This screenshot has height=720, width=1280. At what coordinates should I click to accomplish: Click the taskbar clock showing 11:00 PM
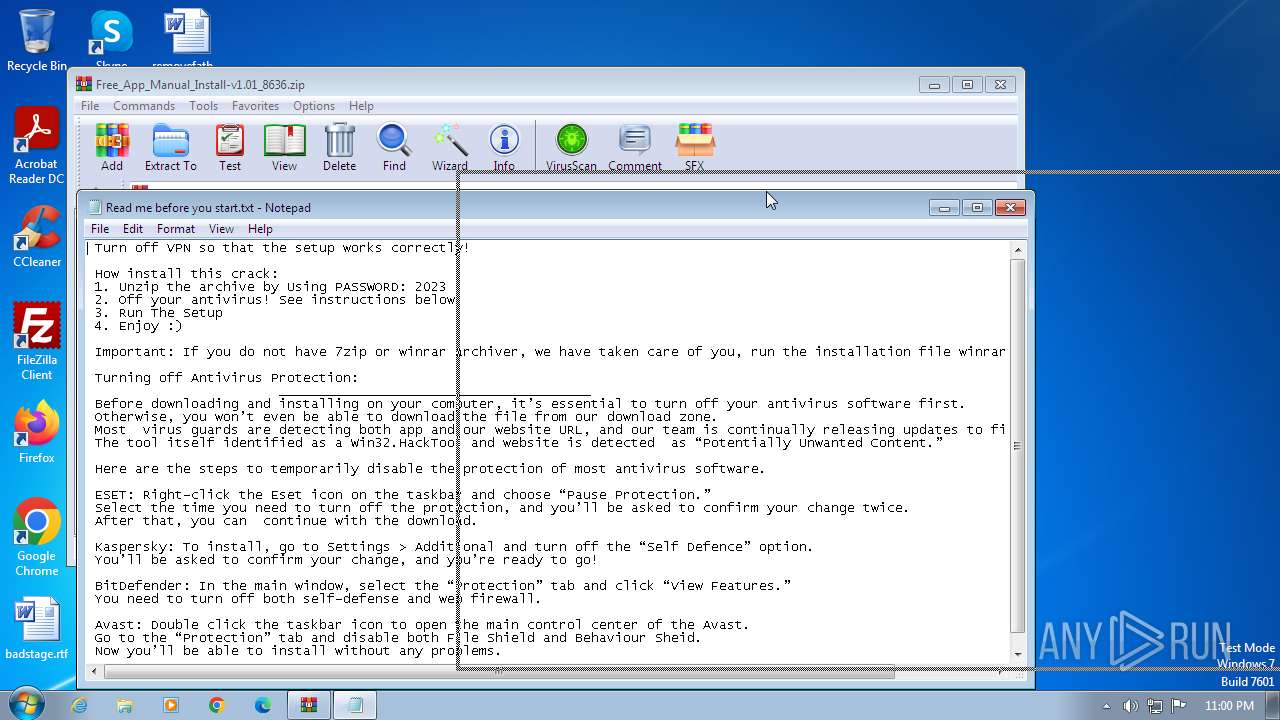coord(1229,706)
